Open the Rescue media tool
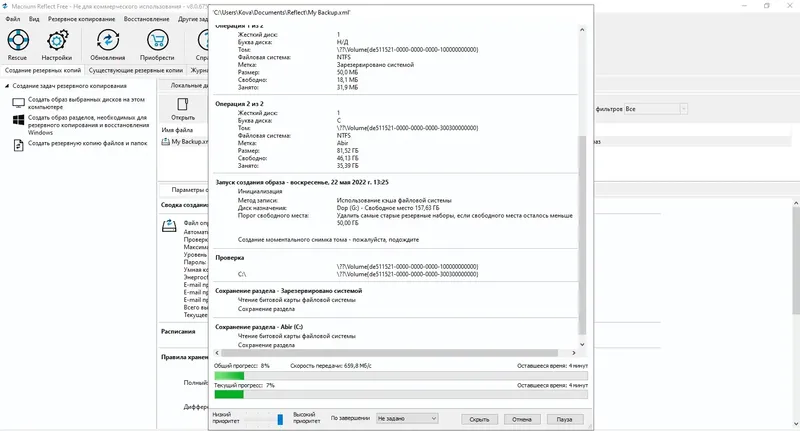Screen dimensions: 800x431 coord(18,40)
